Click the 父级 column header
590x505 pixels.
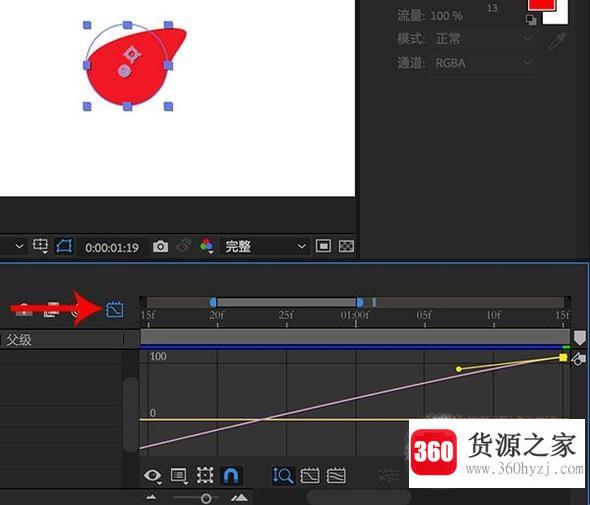[x=19, y=340]
